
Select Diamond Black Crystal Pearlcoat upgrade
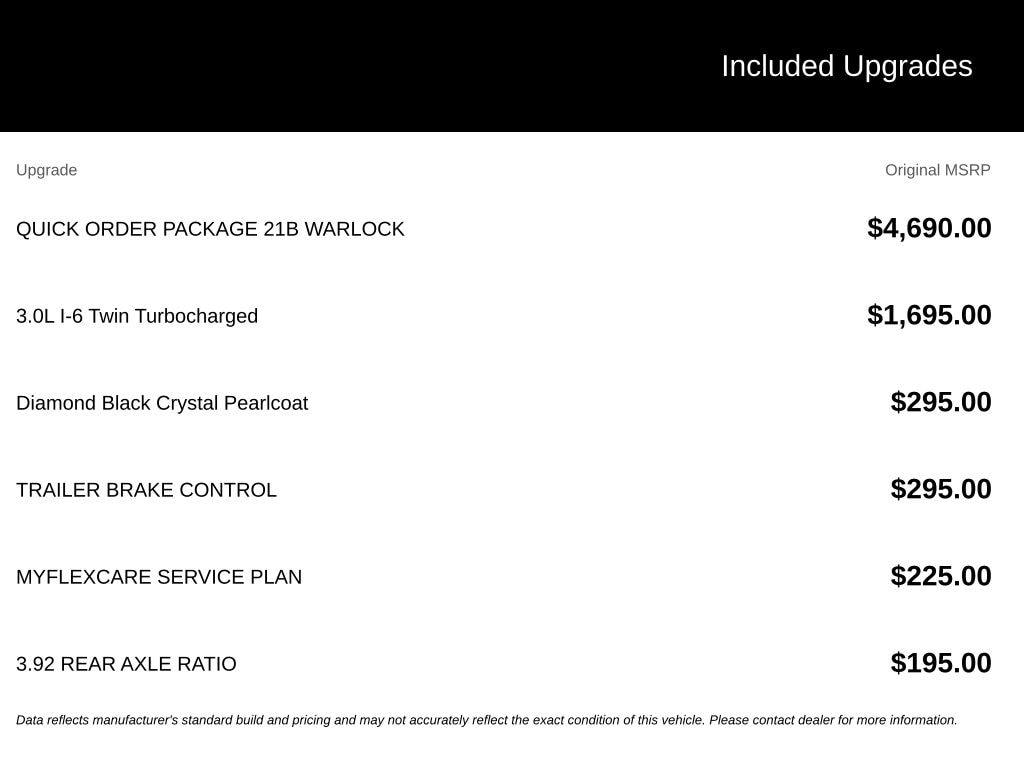coord(162,403)
